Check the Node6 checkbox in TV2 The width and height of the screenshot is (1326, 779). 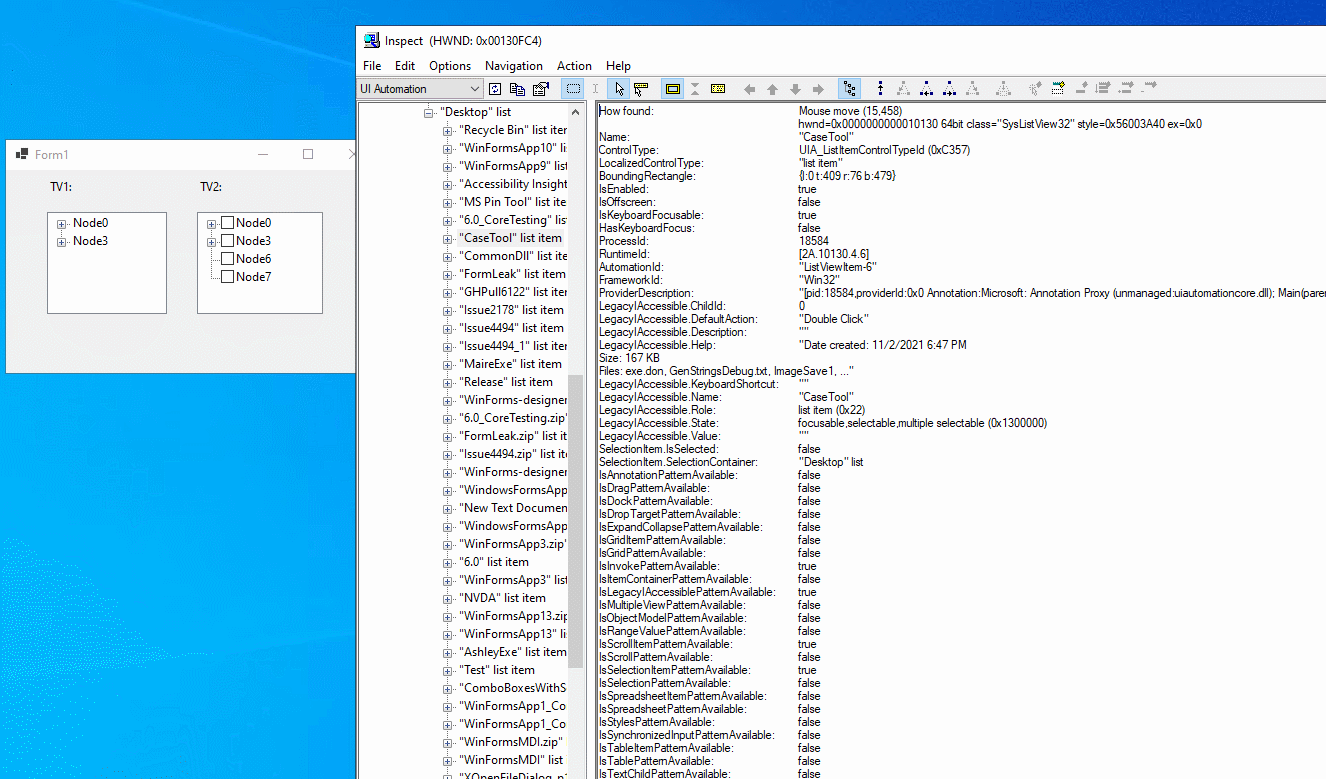tap(227, 259)
